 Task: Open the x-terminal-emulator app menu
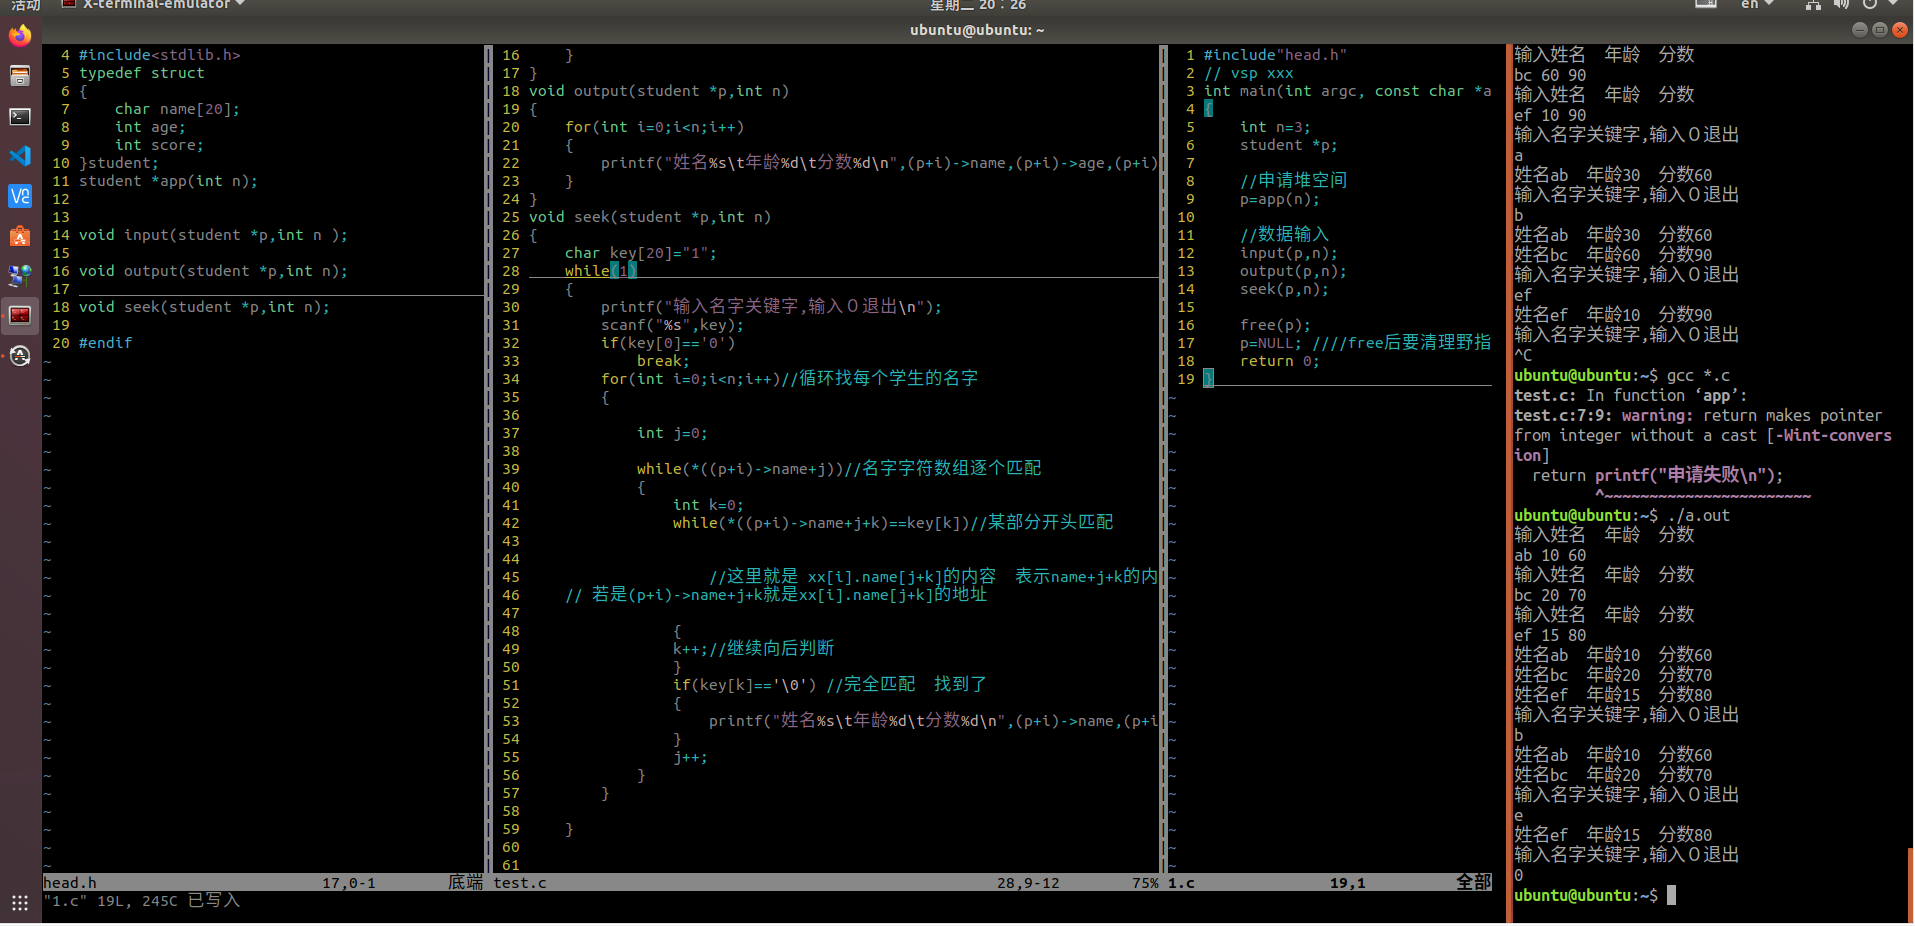154,4
